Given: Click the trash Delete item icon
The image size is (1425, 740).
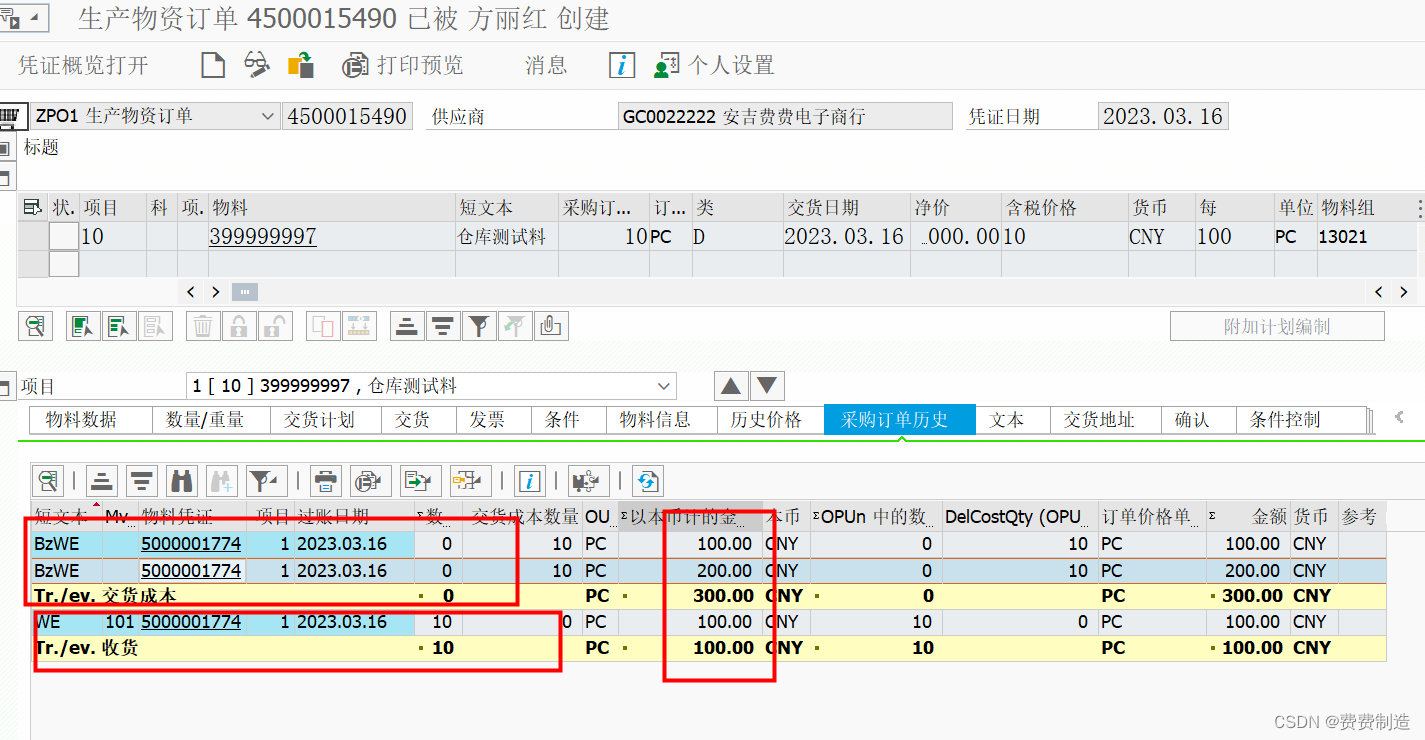Looking at the screenshot, I should (203, 326).
